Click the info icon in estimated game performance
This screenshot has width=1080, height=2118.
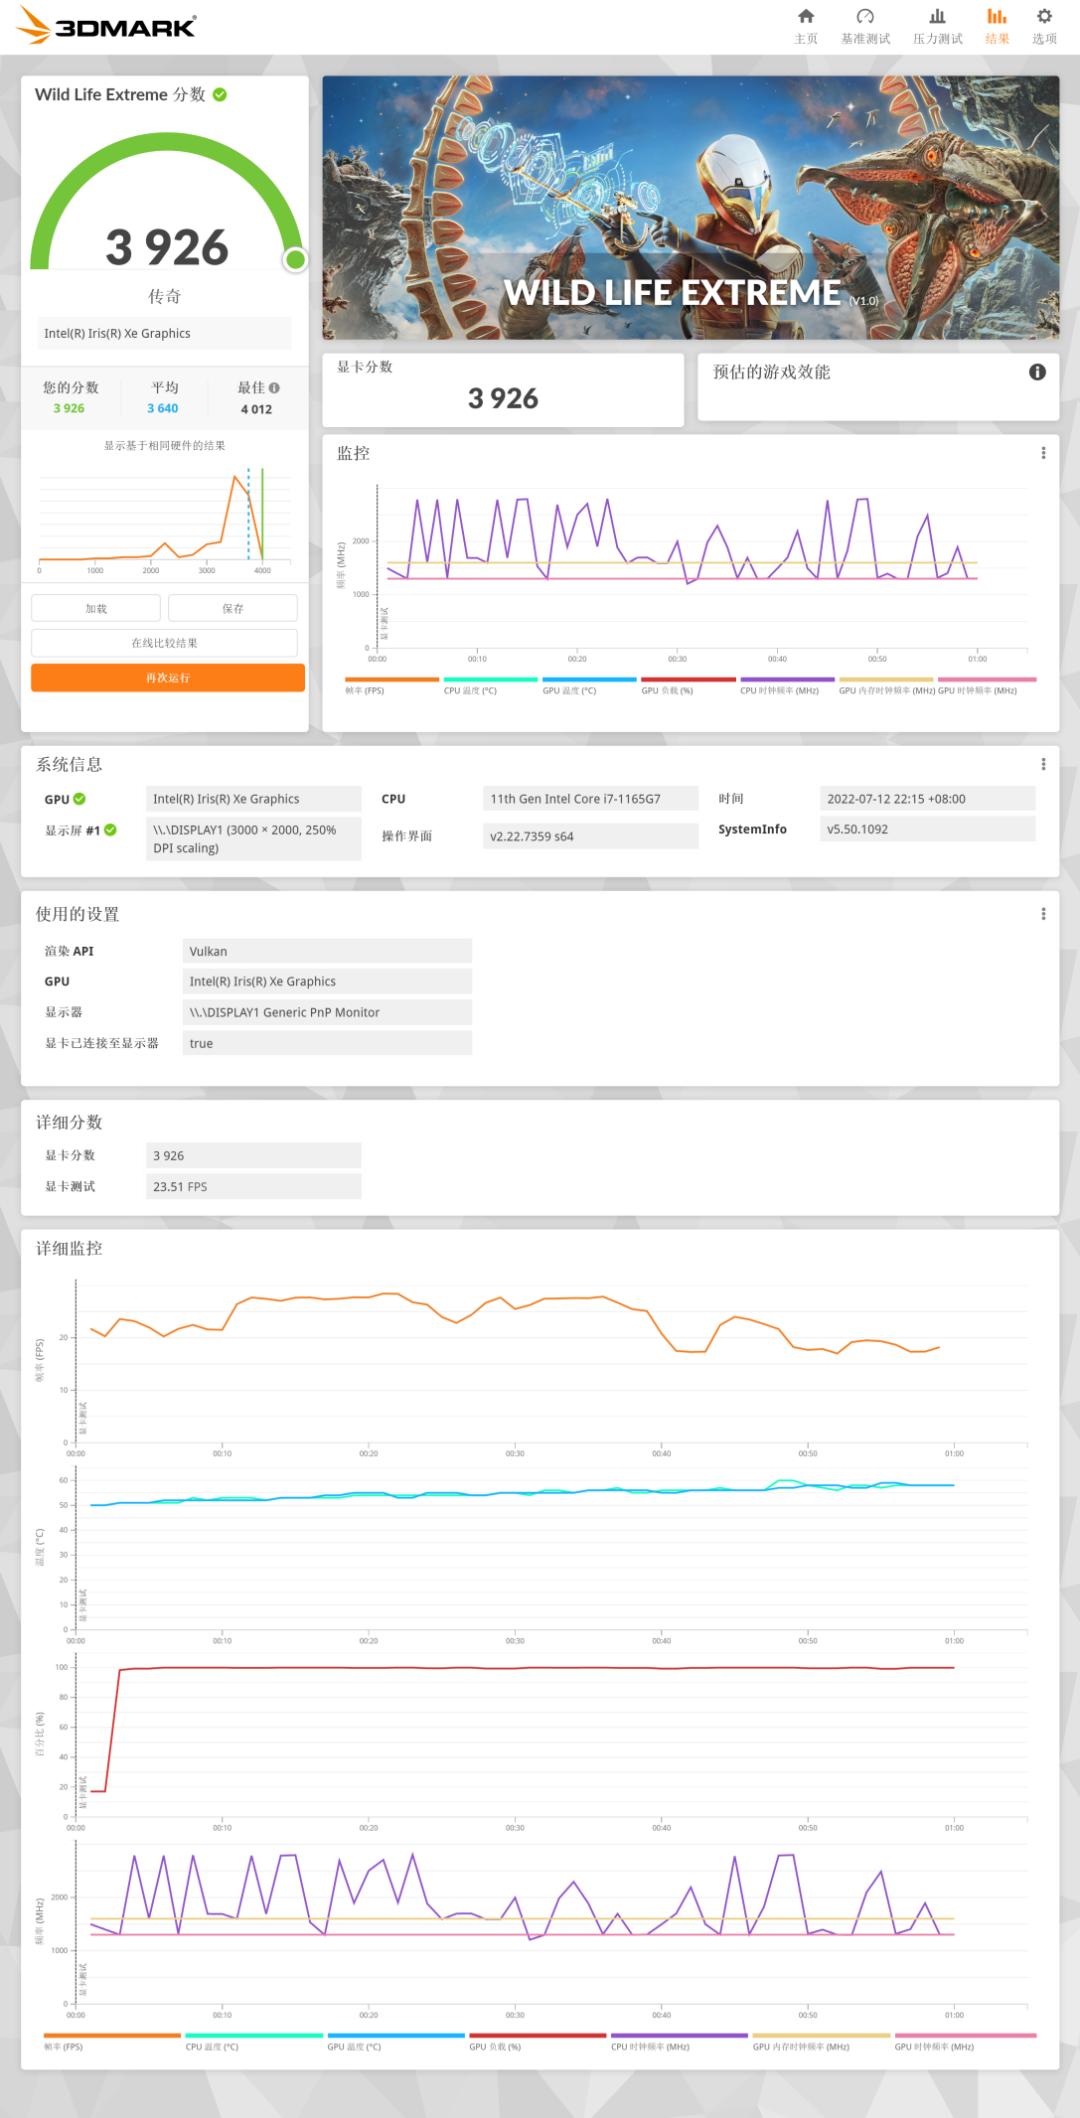(1037, 372)
